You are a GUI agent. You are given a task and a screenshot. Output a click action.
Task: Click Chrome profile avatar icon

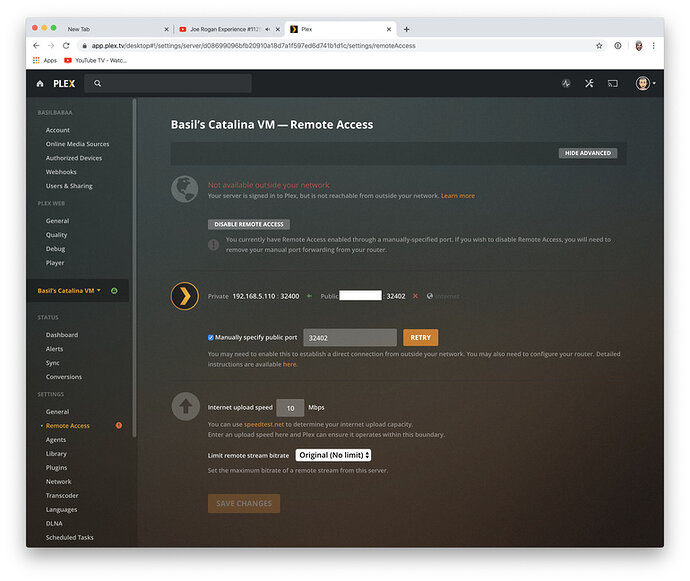pyautogui.click(x=639, y=46)
